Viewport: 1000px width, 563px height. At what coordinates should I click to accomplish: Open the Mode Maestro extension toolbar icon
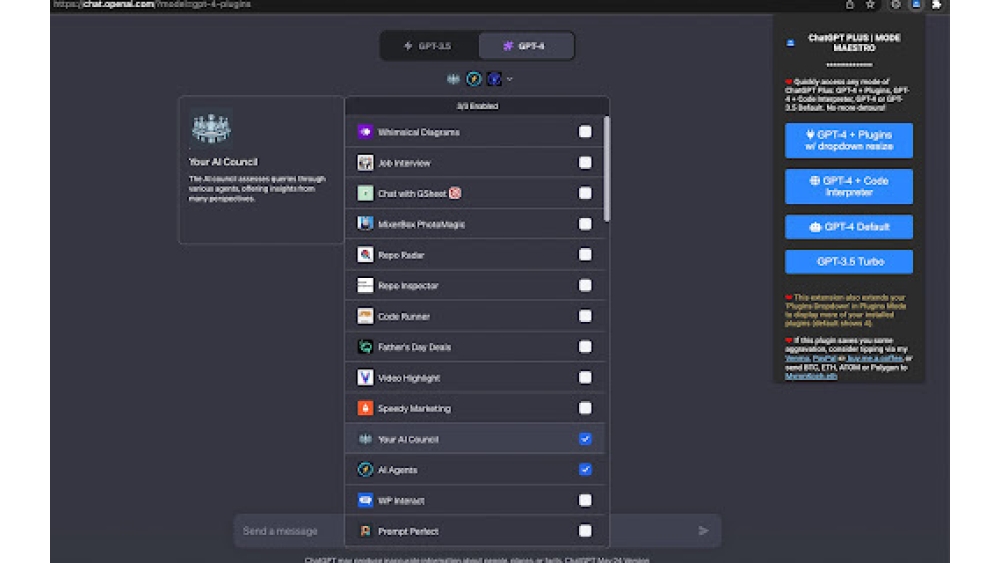pos(916,4)
